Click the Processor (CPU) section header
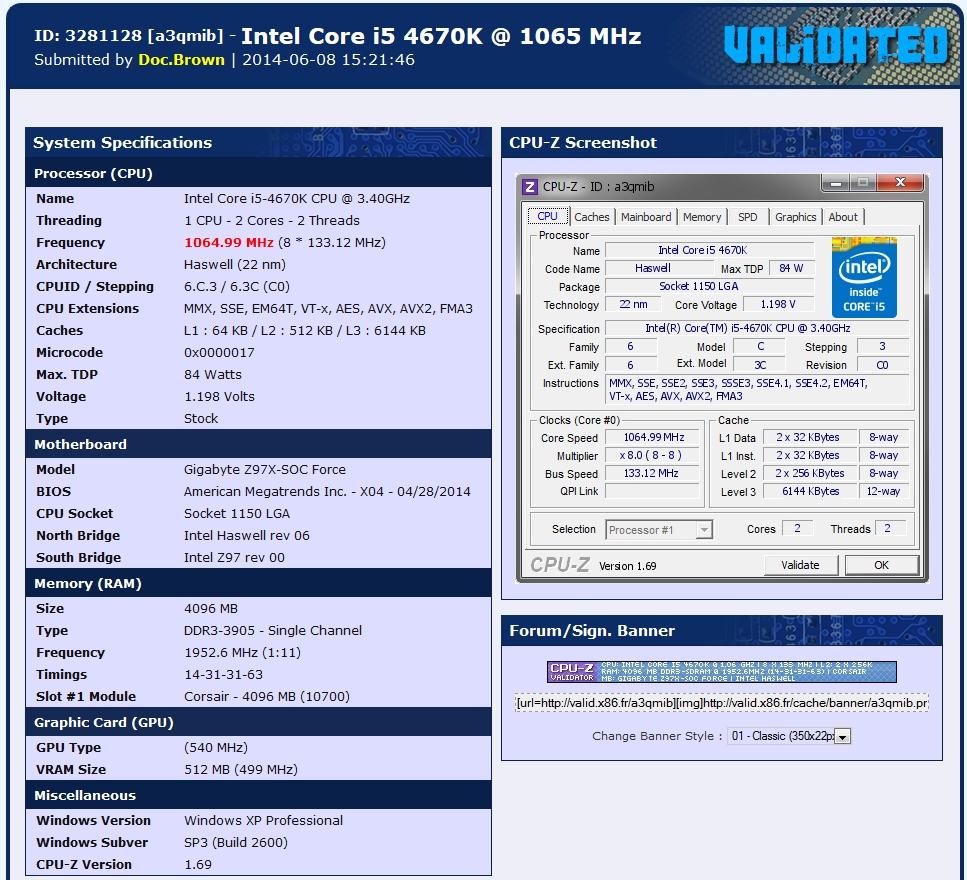Image resolution: width=967 pixels, height=880 pixels. click(258, 173)
